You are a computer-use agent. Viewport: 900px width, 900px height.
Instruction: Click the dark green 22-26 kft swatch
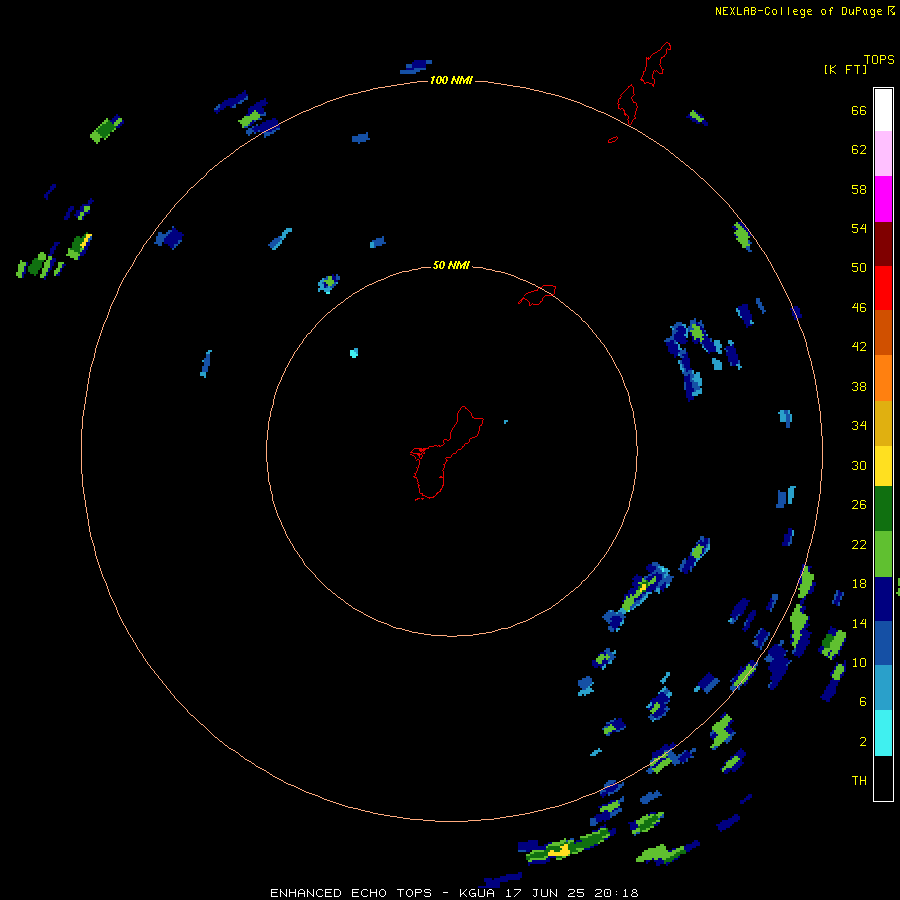(883, 509)
